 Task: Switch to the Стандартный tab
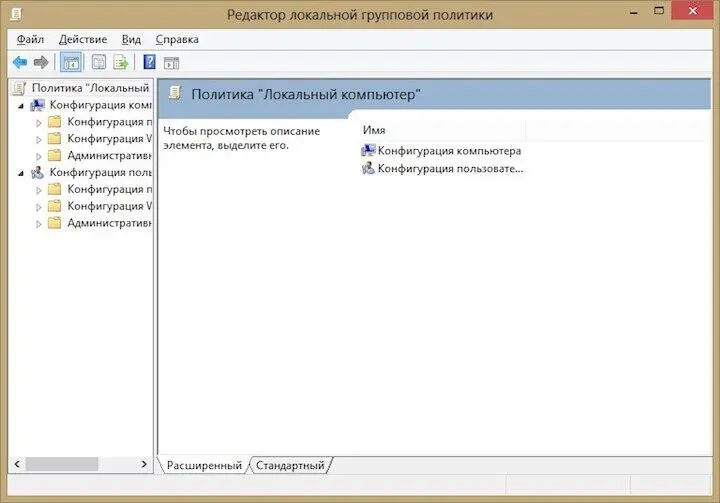[x=290, y=465]
